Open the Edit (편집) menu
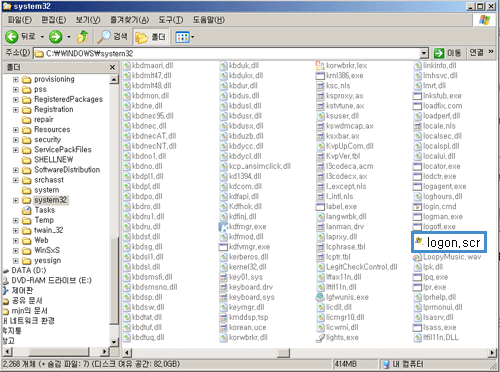The height and width of the screenshot is (372, 500). pyautogui.click(x=54, y=20)
